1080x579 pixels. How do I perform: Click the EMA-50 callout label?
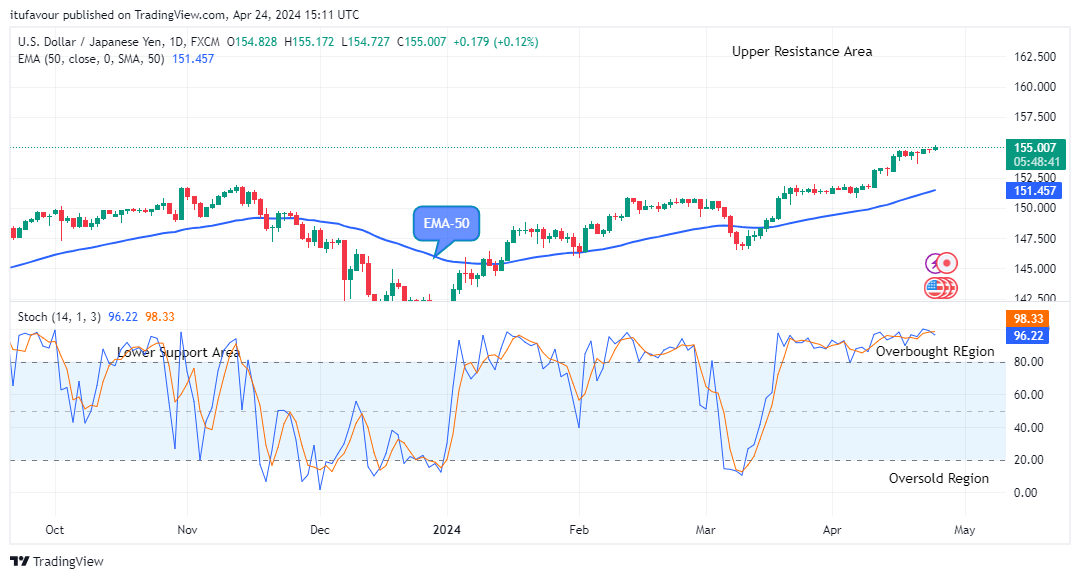pos(446,224)
